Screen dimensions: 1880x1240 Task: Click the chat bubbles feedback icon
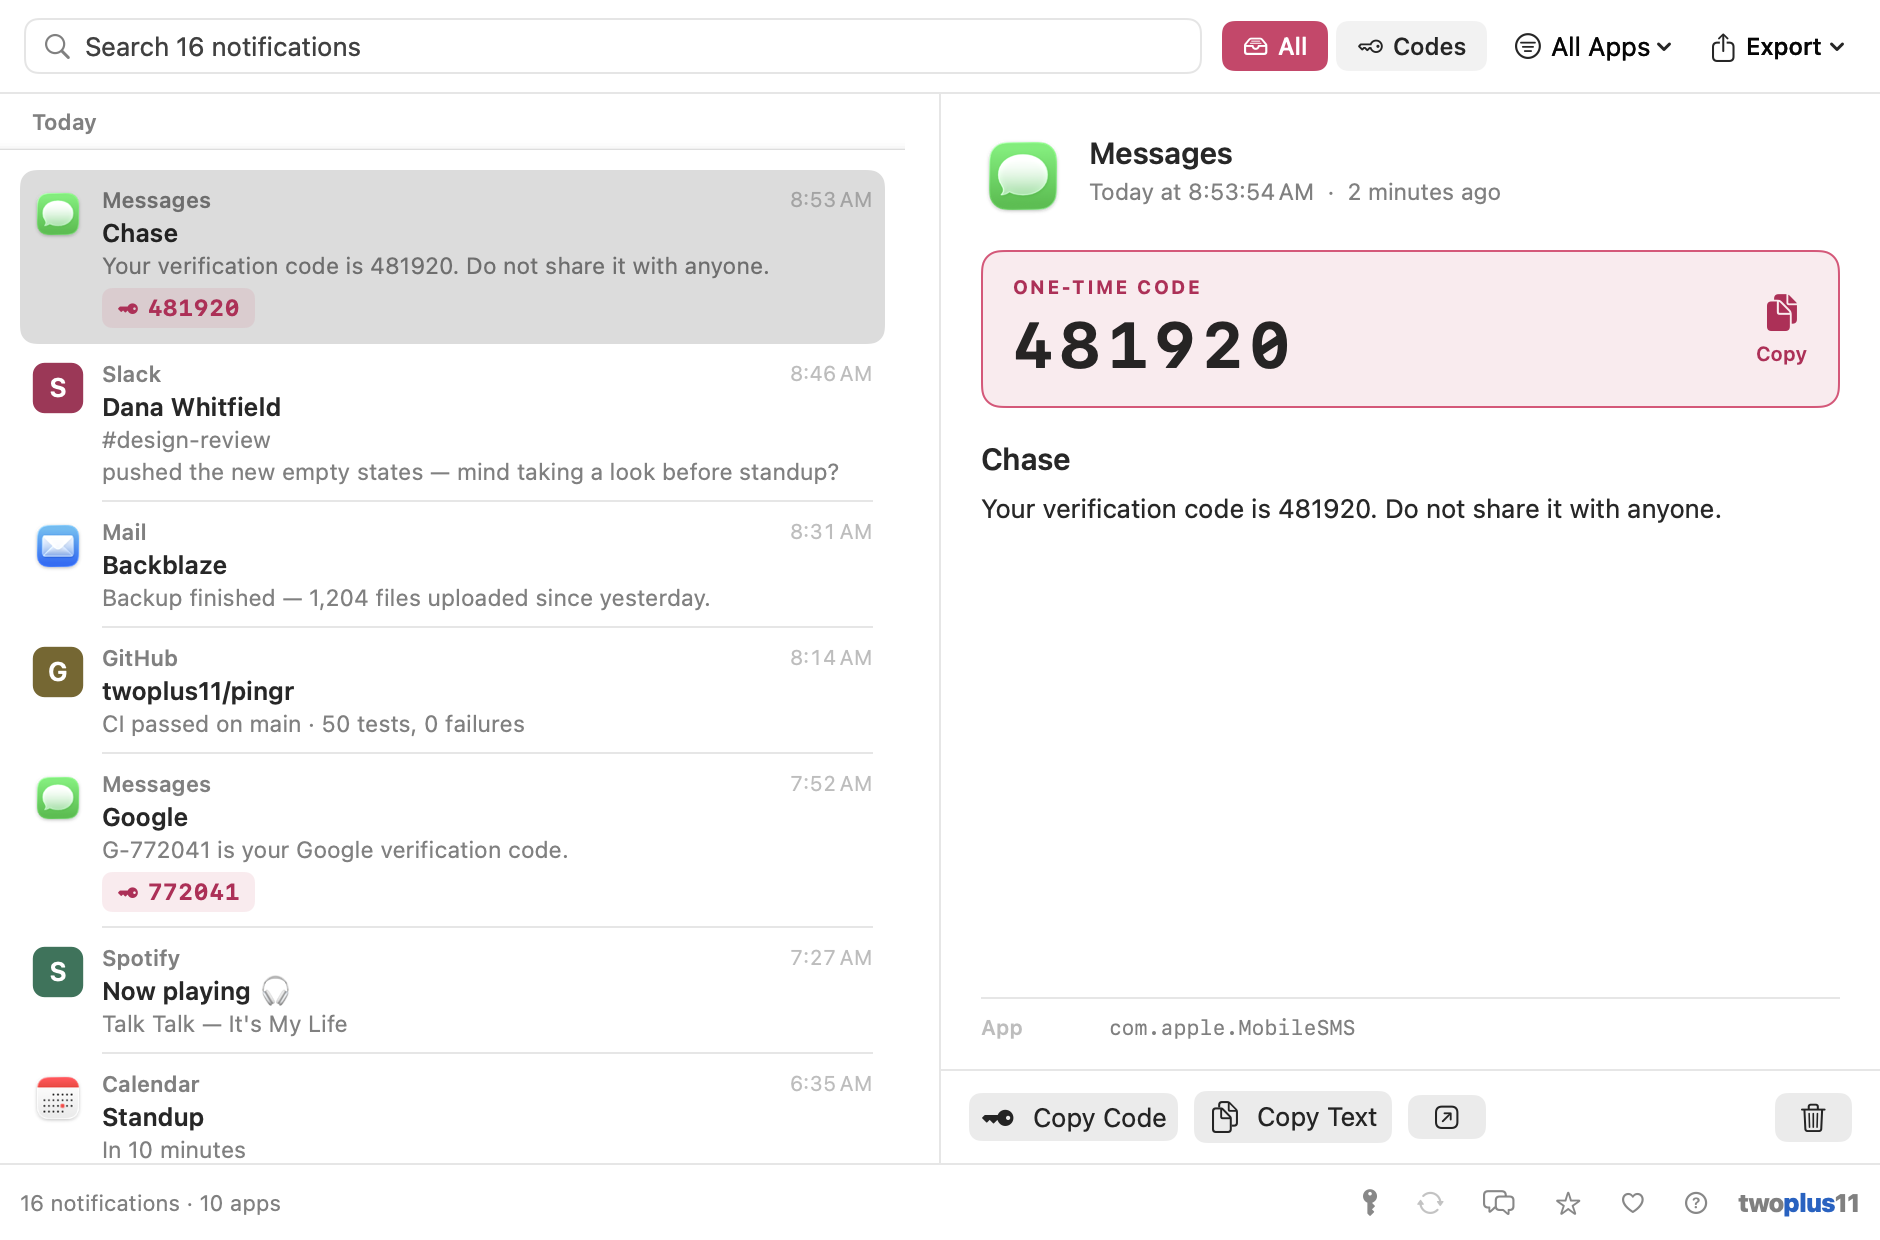[1498, 1203]
